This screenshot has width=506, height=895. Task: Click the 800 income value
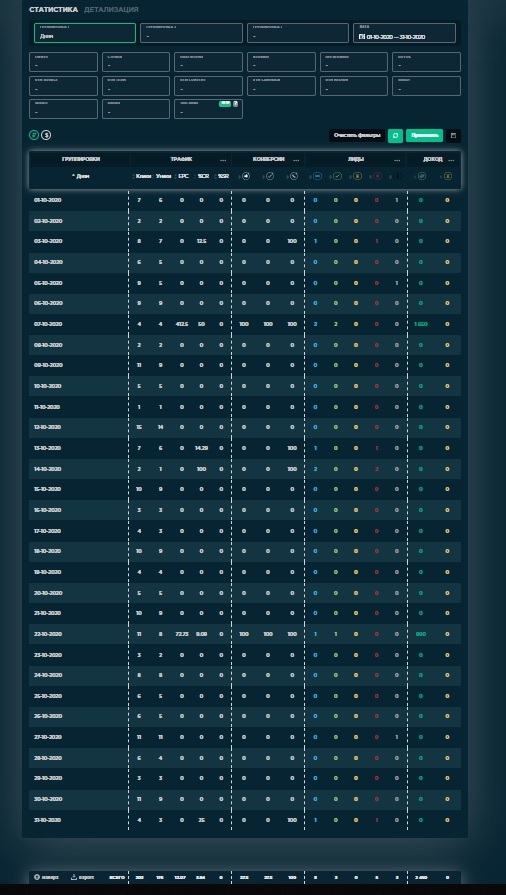click(x=421, y=634)
